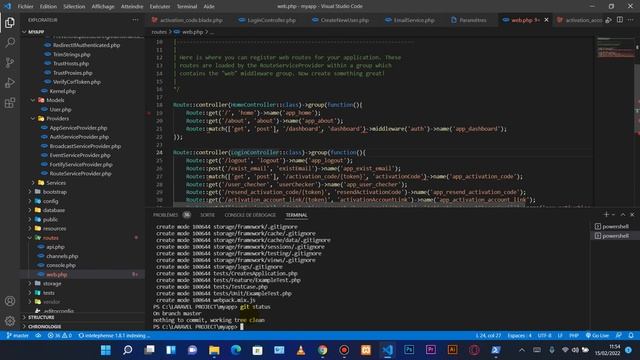Click the synchronize changes cloud icon
640x360 pixels.
[38, 336]
